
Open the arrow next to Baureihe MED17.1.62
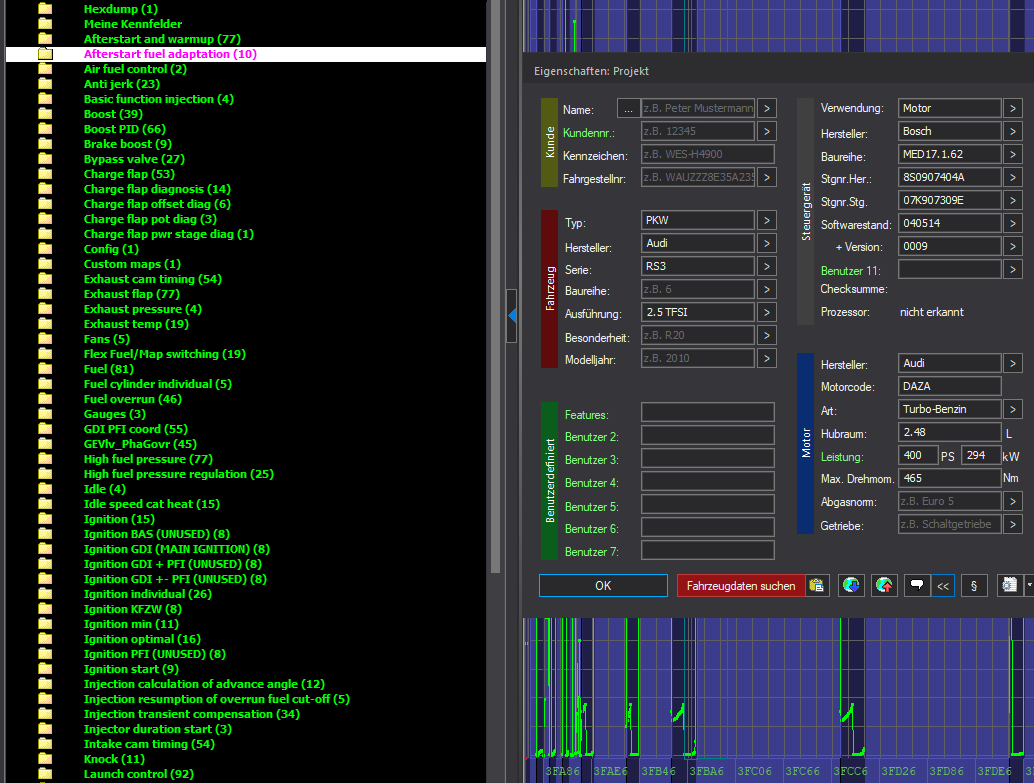[1013, 154]
